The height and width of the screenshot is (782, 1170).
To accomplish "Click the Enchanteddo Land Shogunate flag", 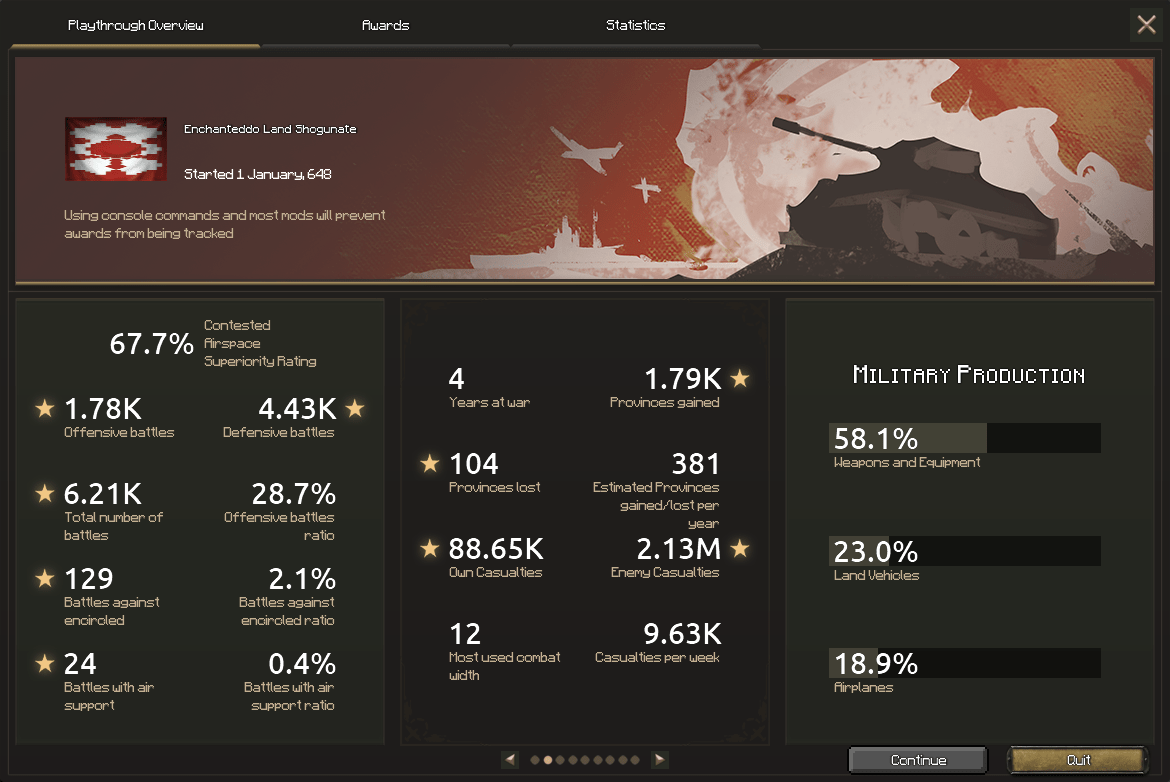I will click(x=116, y=148).
